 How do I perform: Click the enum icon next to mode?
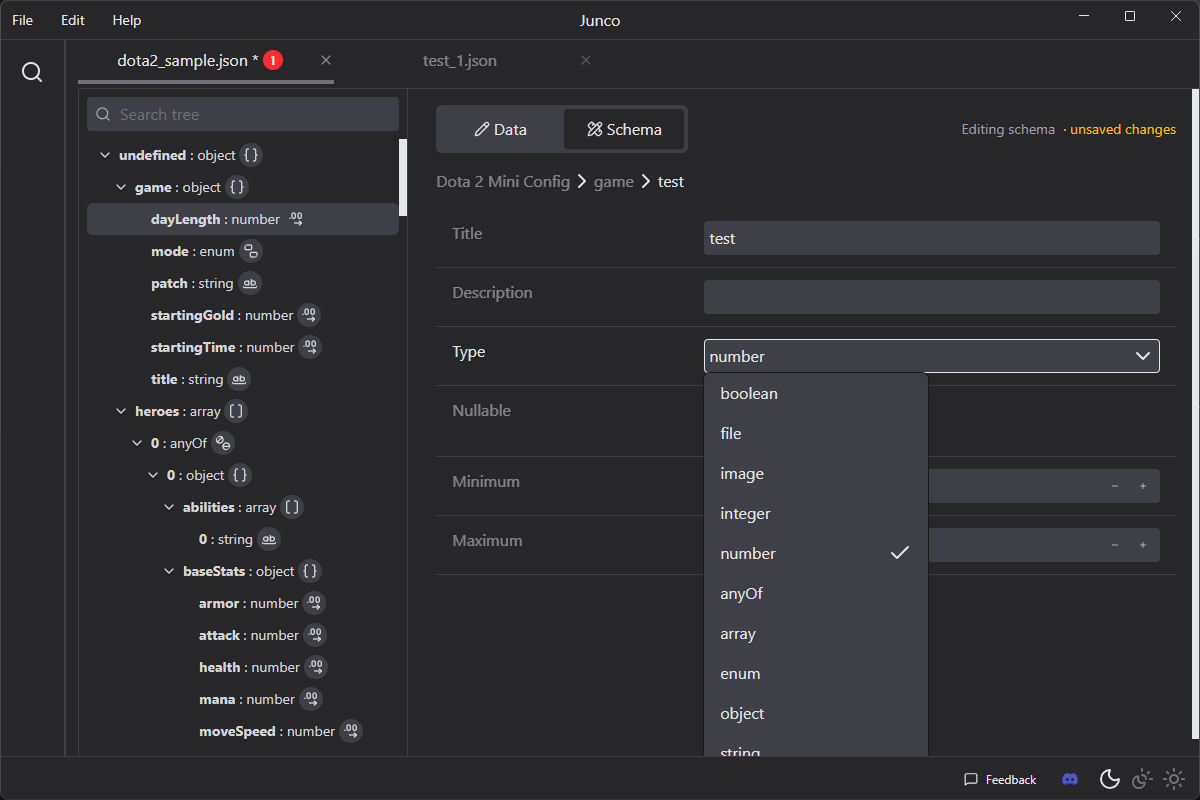click(251, 251)
